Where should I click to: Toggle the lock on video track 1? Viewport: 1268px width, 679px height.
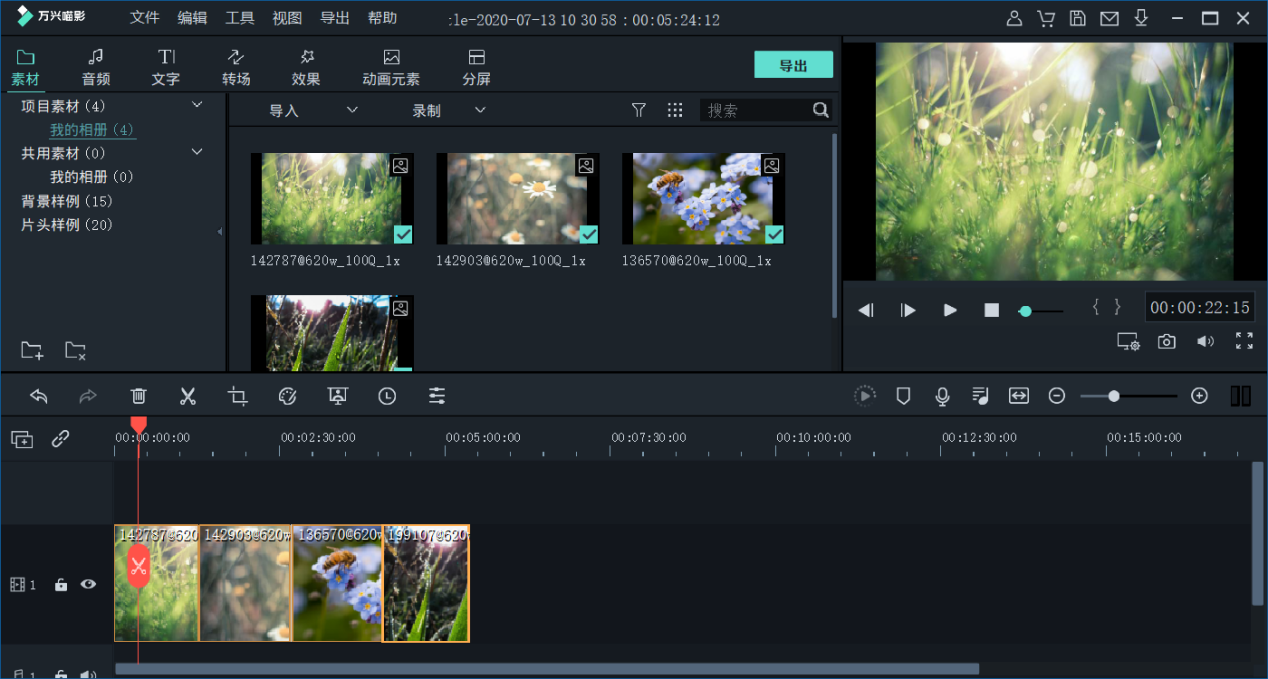61,585
